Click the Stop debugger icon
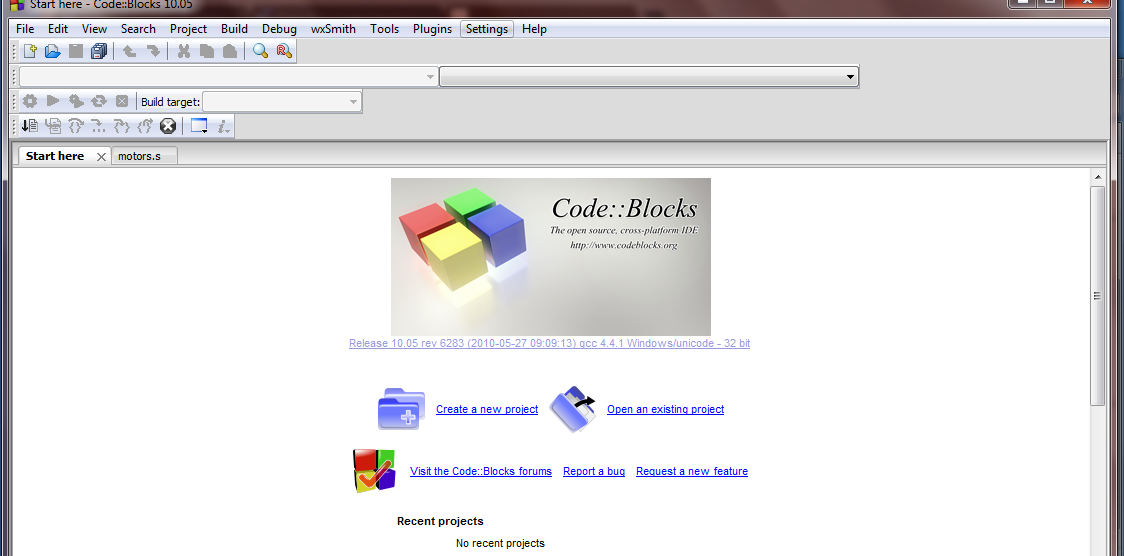This screenshot has height=556, width=1124. tap(168, 126)
